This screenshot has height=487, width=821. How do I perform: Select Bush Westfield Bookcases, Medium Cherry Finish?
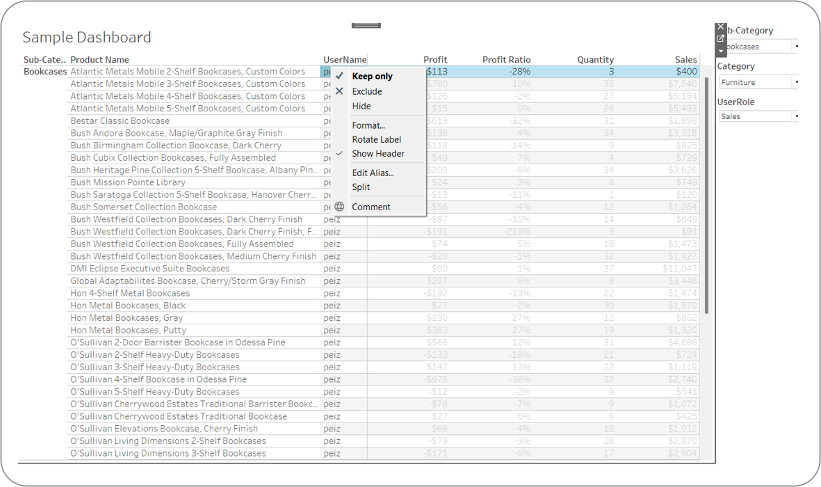[193, 256]
